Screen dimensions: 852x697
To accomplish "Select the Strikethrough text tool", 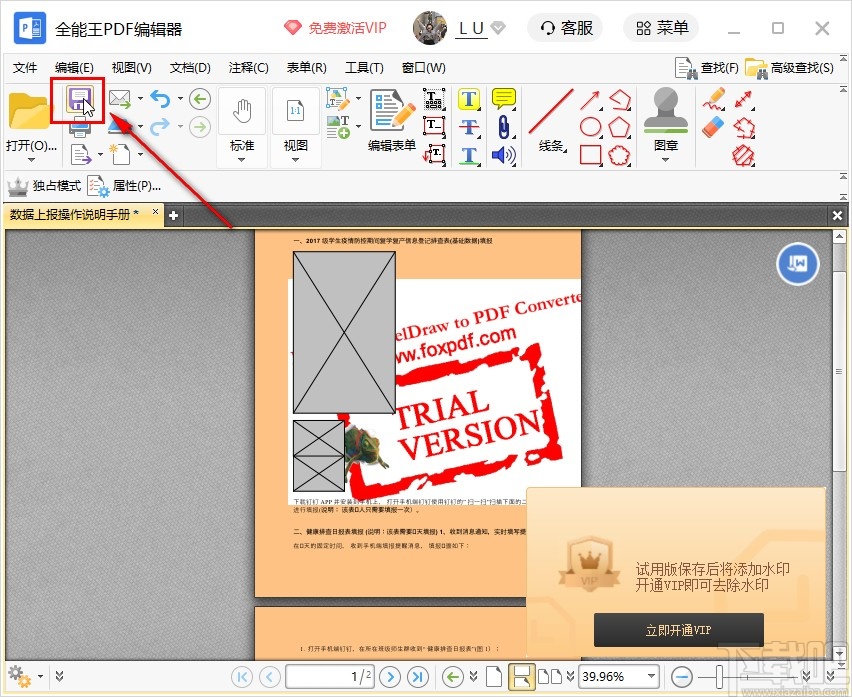I will 469,127.
